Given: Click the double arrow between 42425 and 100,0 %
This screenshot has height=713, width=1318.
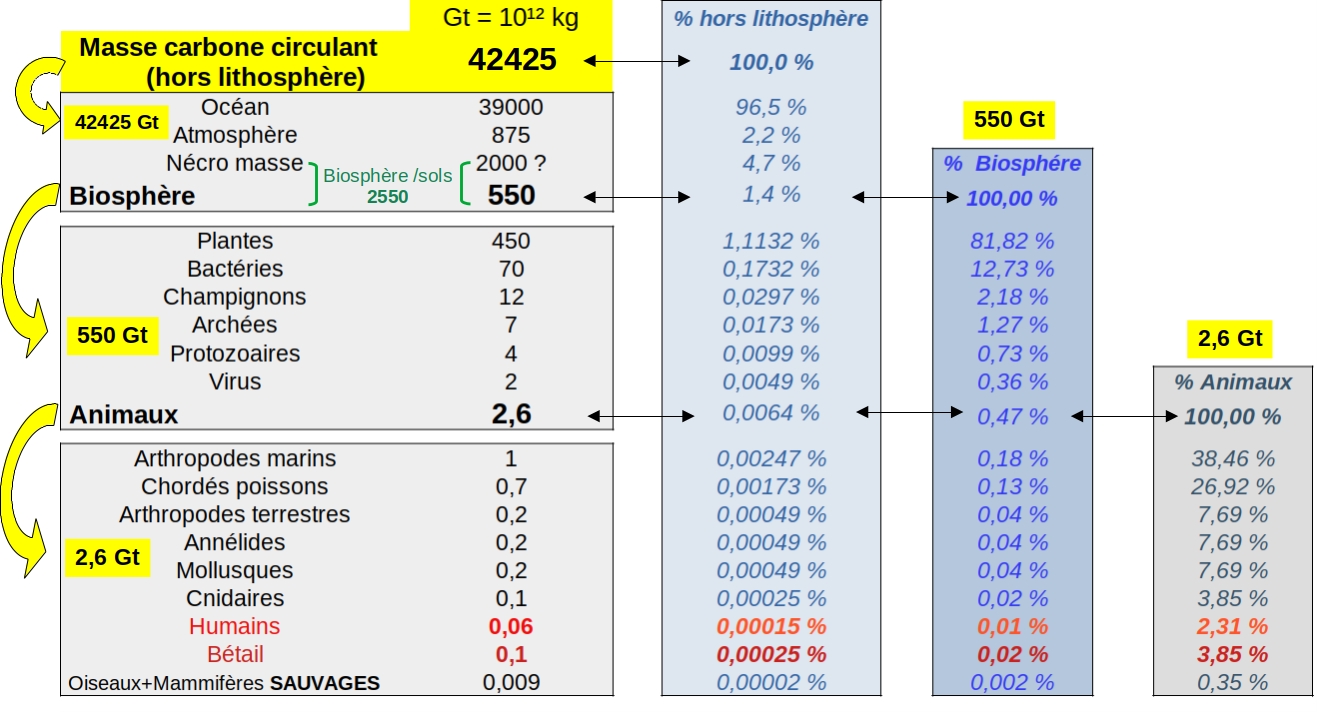Looking at the screenshot, I should [x=651, y=62].
